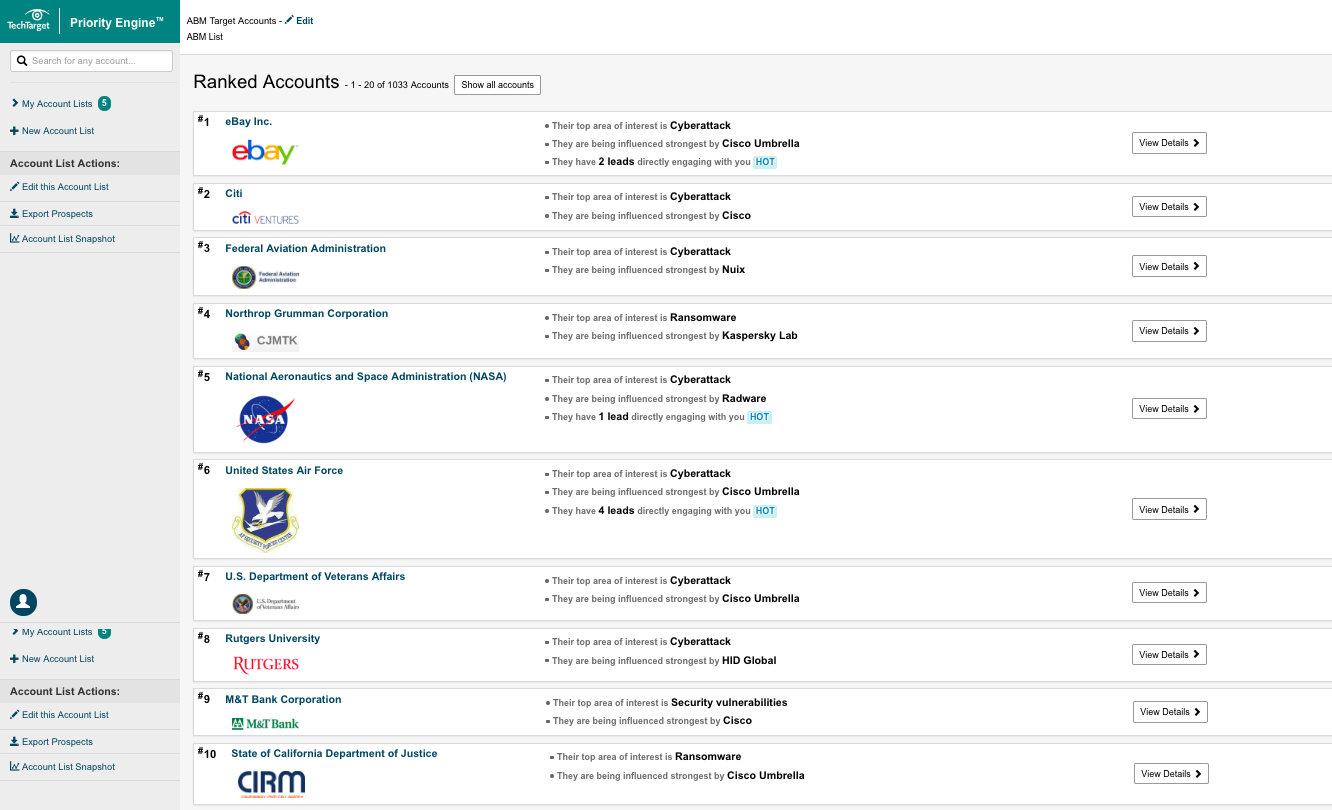
Task: Open the user profile avatar
Action: [x=24, y=602]
